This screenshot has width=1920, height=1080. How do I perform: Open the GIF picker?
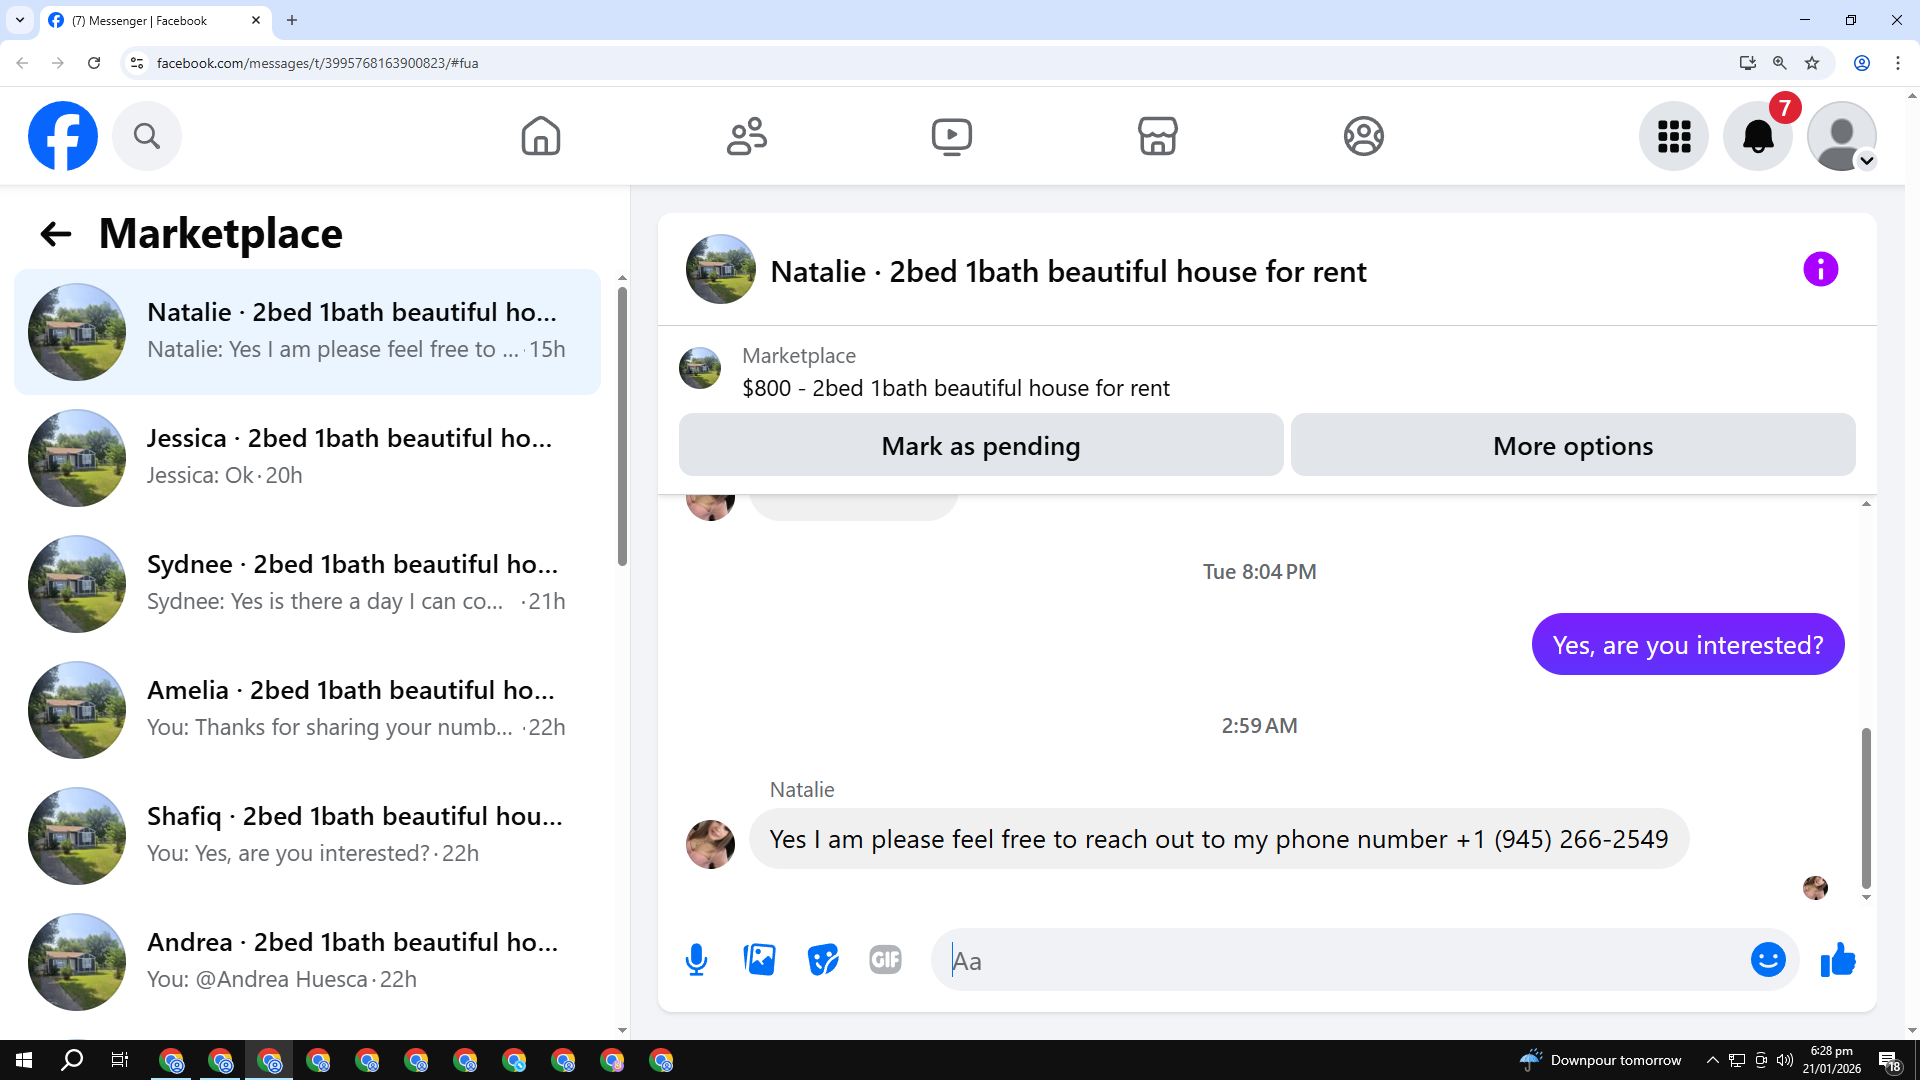885,960
